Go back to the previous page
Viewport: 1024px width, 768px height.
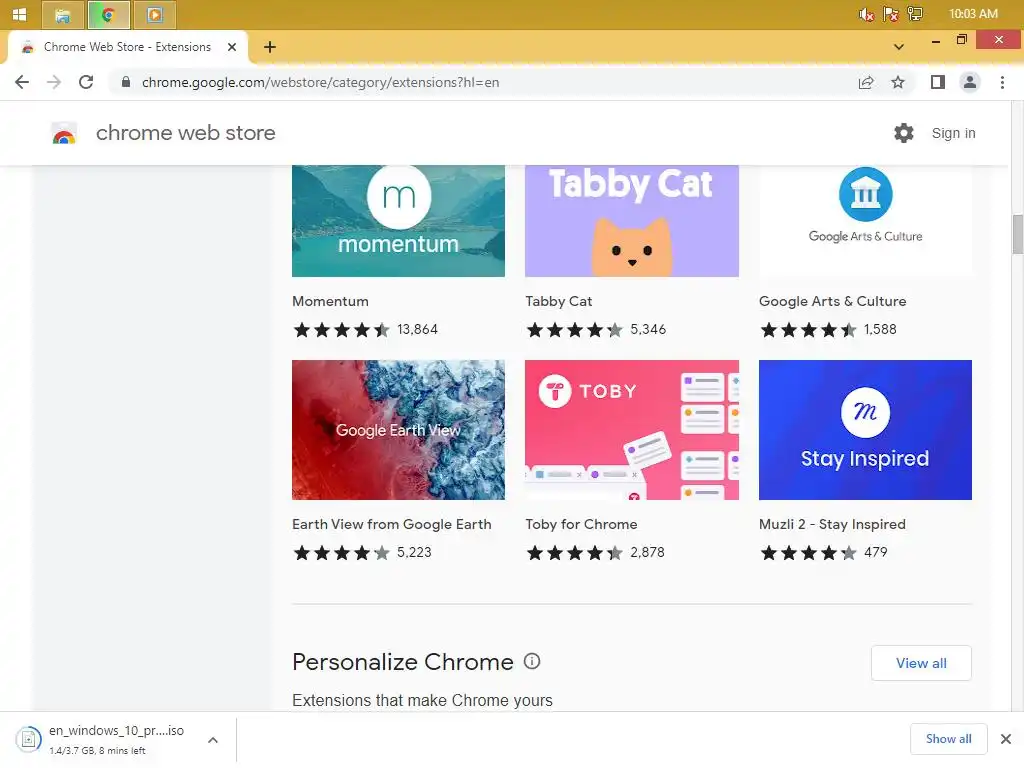pyautogui.click(x=22, y=82)
